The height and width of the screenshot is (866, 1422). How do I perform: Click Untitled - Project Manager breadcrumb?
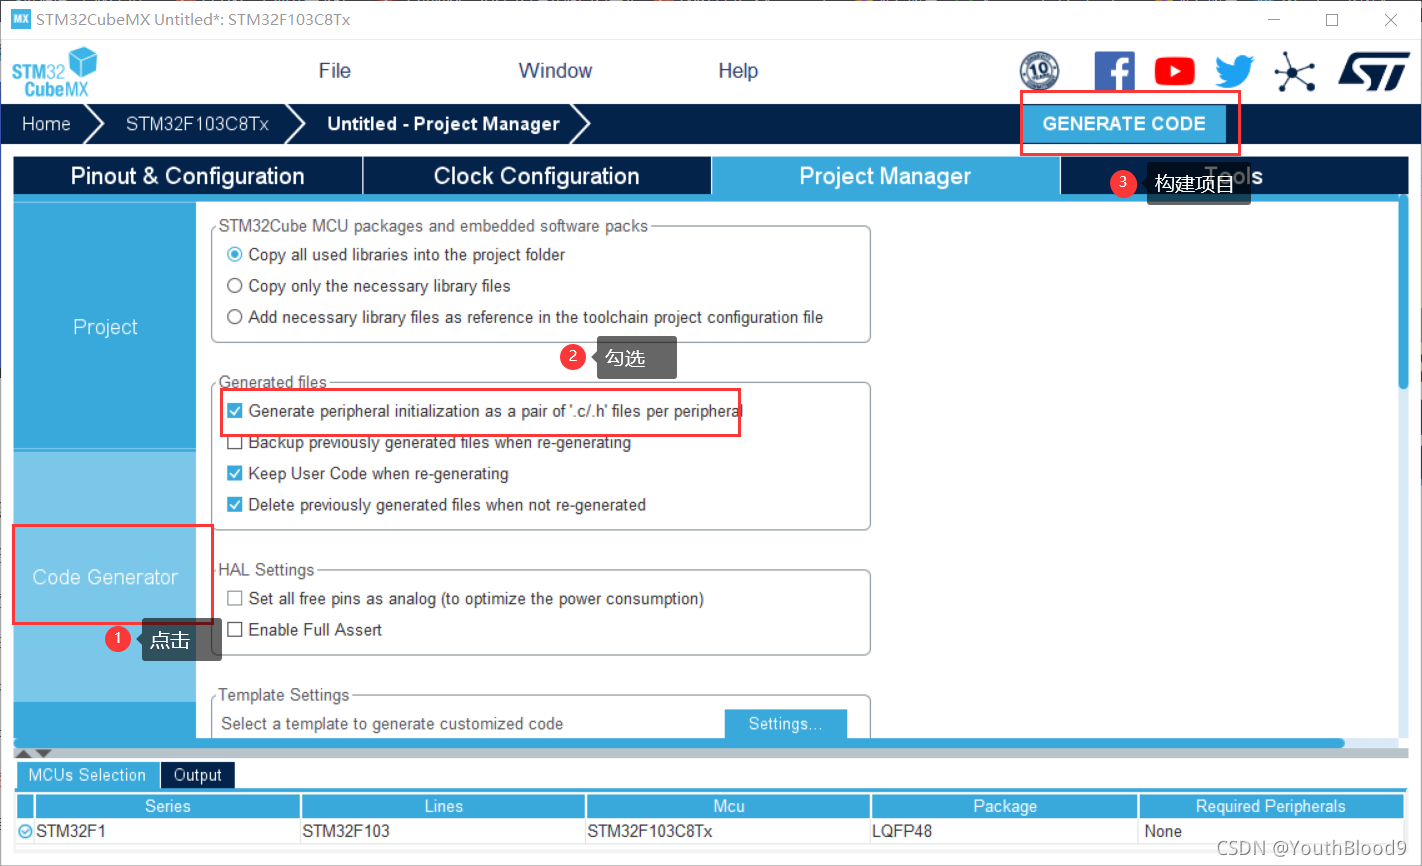pyautogui.click(x=443, y=124)
